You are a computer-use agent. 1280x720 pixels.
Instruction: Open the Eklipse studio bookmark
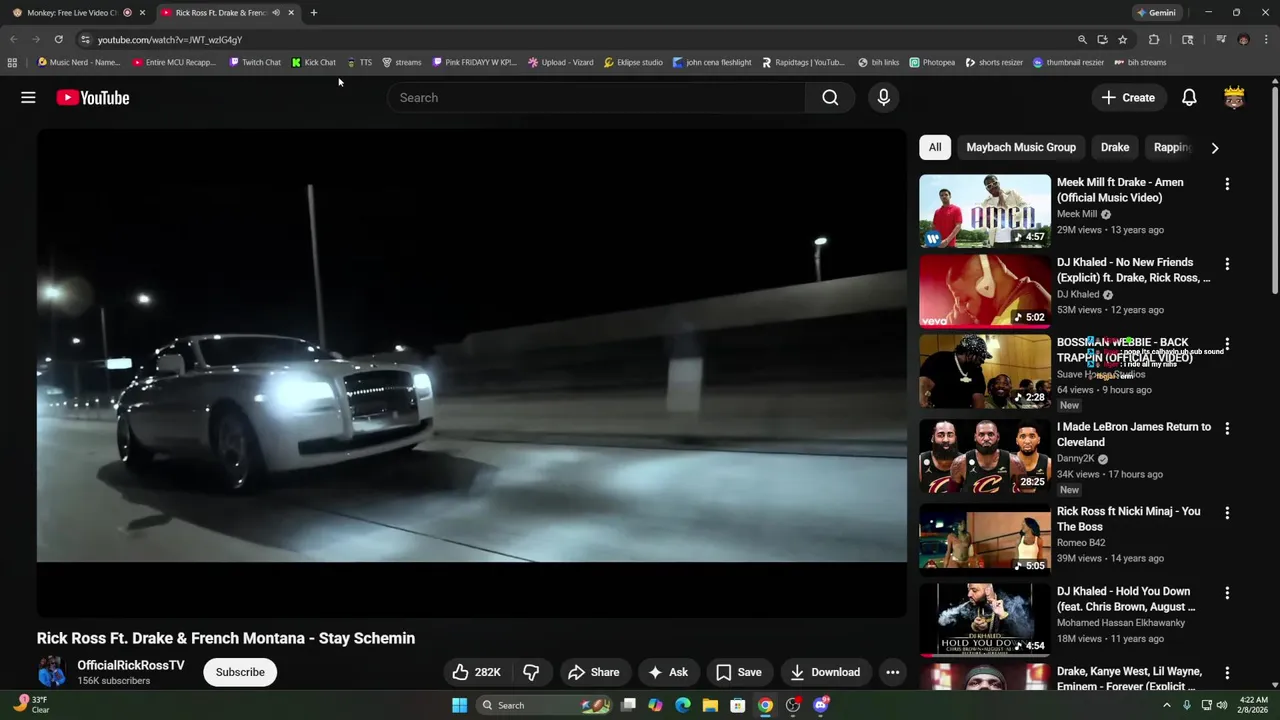(x=633, y=62)
